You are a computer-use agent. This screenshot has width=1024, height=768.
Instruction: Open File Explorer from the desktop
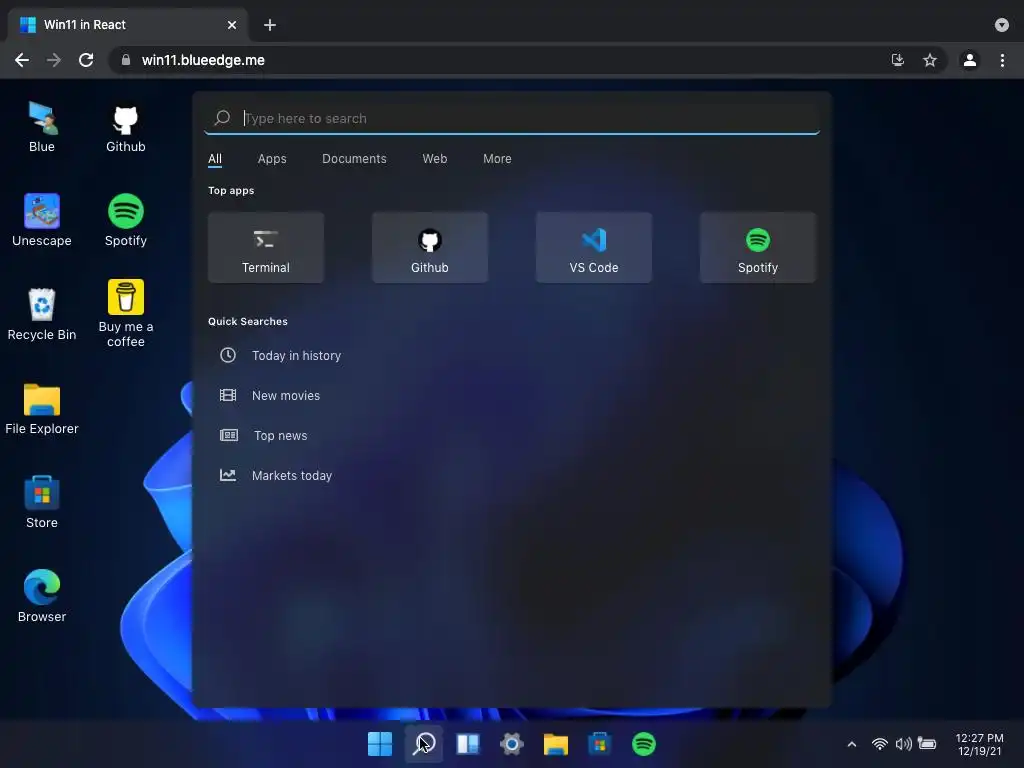(x=42, y=409)
